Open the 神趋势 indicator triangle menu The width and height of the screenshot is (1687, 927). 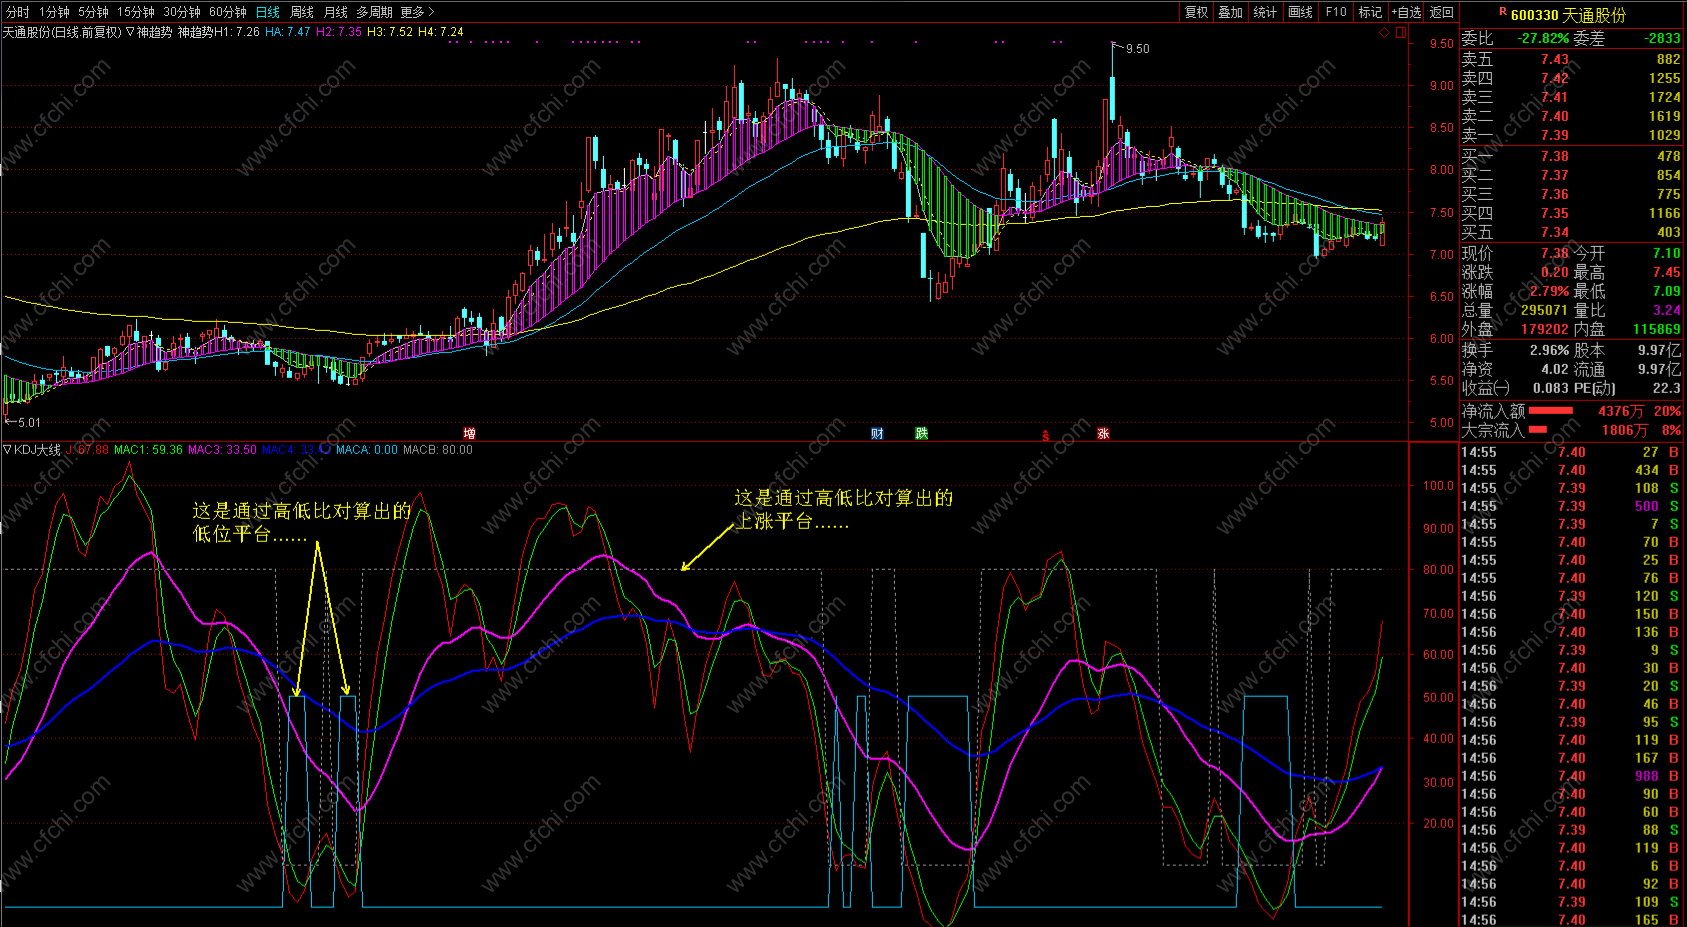[130, 32]
